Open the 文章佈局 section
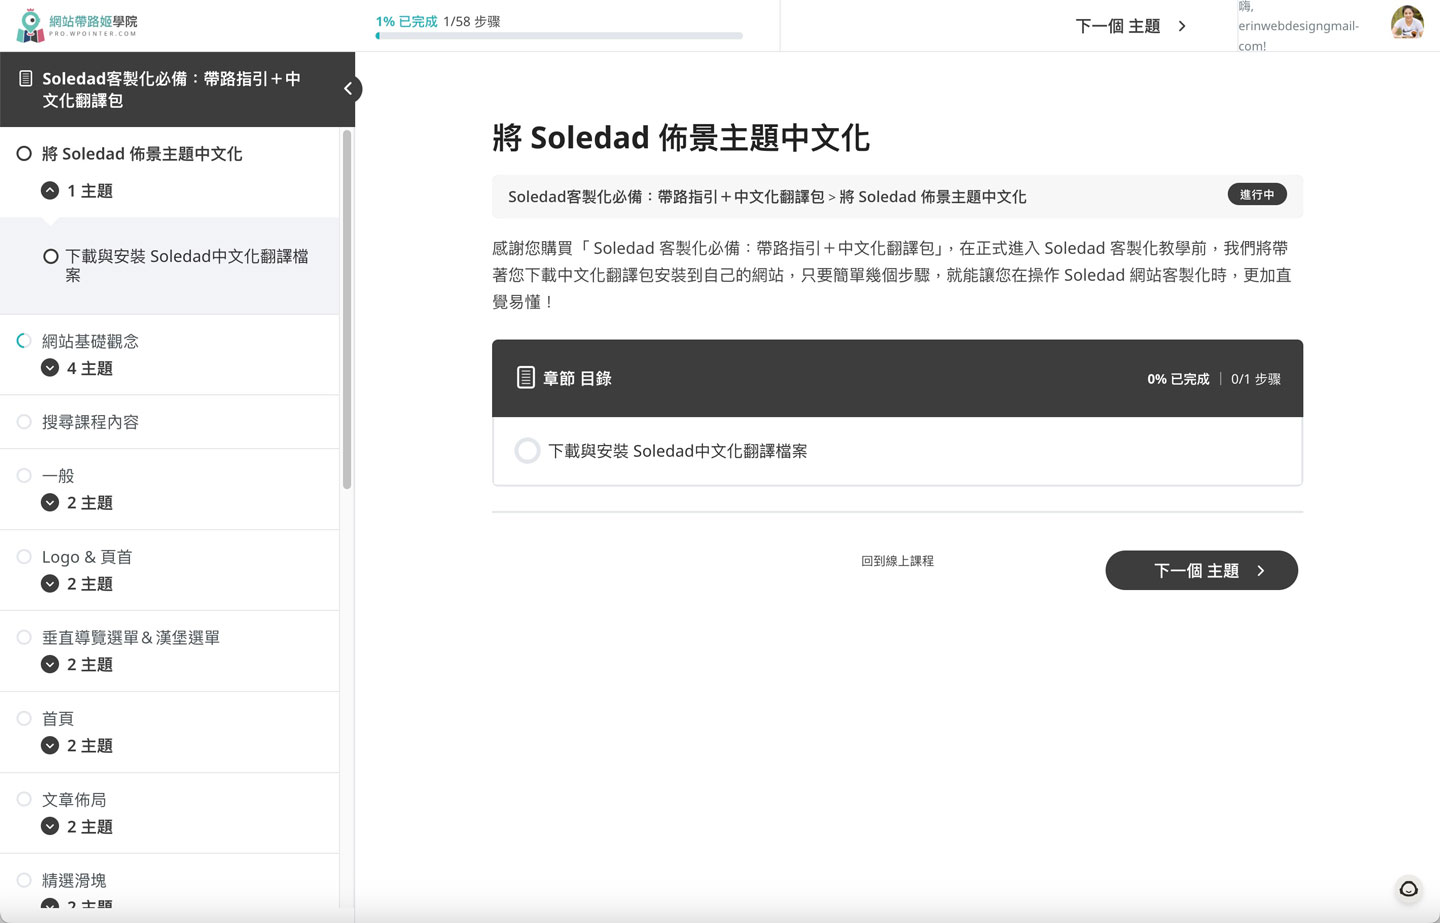1440x923 pixels. pos(74,799)
